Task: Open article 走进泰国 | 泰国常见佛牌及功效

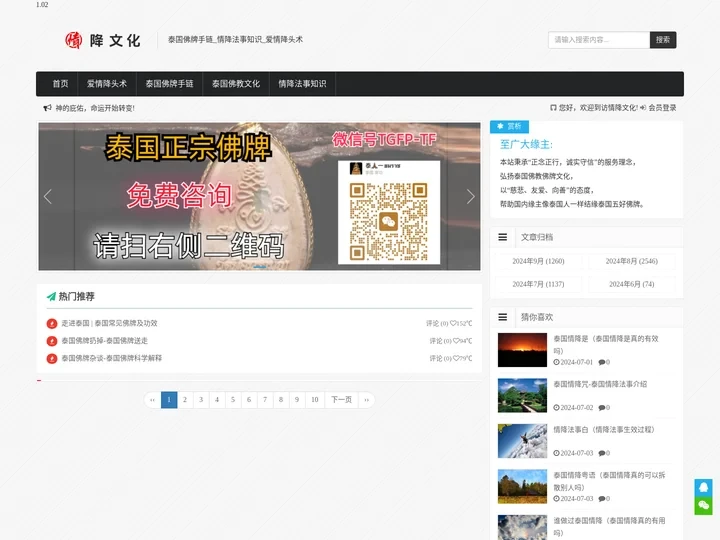Action: pyautogui.click(x=109, y=323)
